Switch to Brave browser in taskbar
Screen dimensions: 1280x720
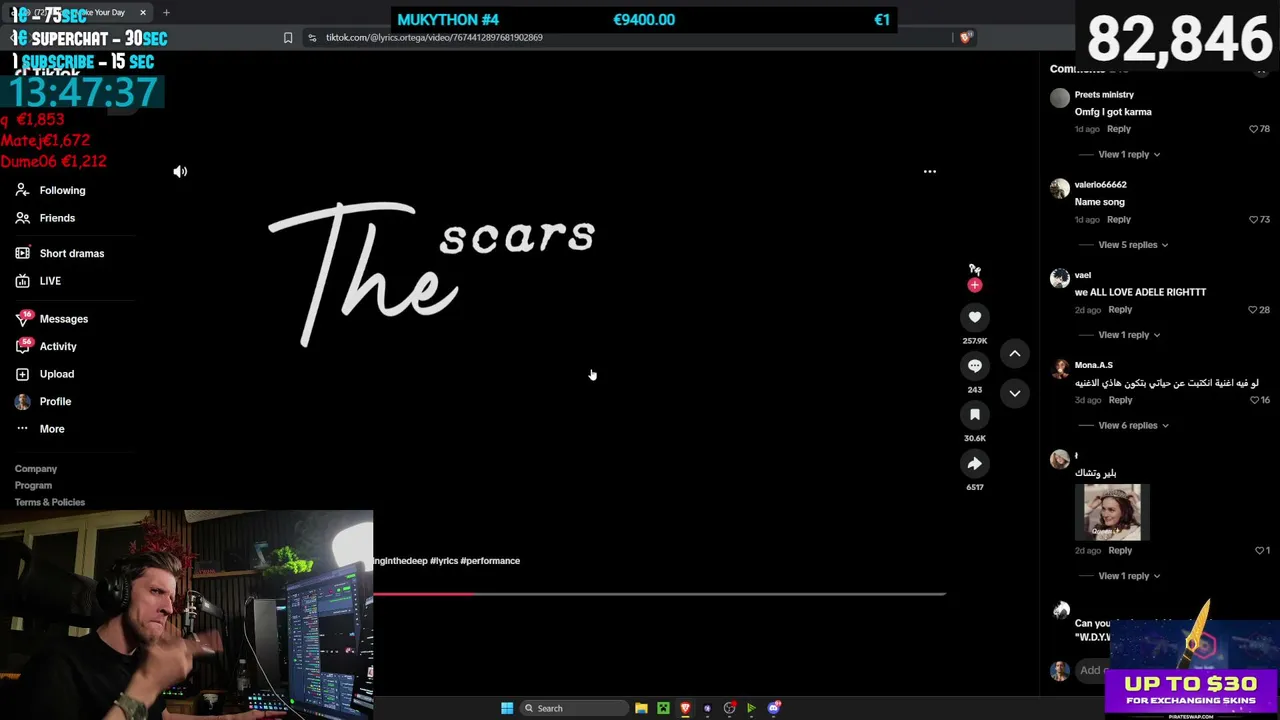click(685, 708)
